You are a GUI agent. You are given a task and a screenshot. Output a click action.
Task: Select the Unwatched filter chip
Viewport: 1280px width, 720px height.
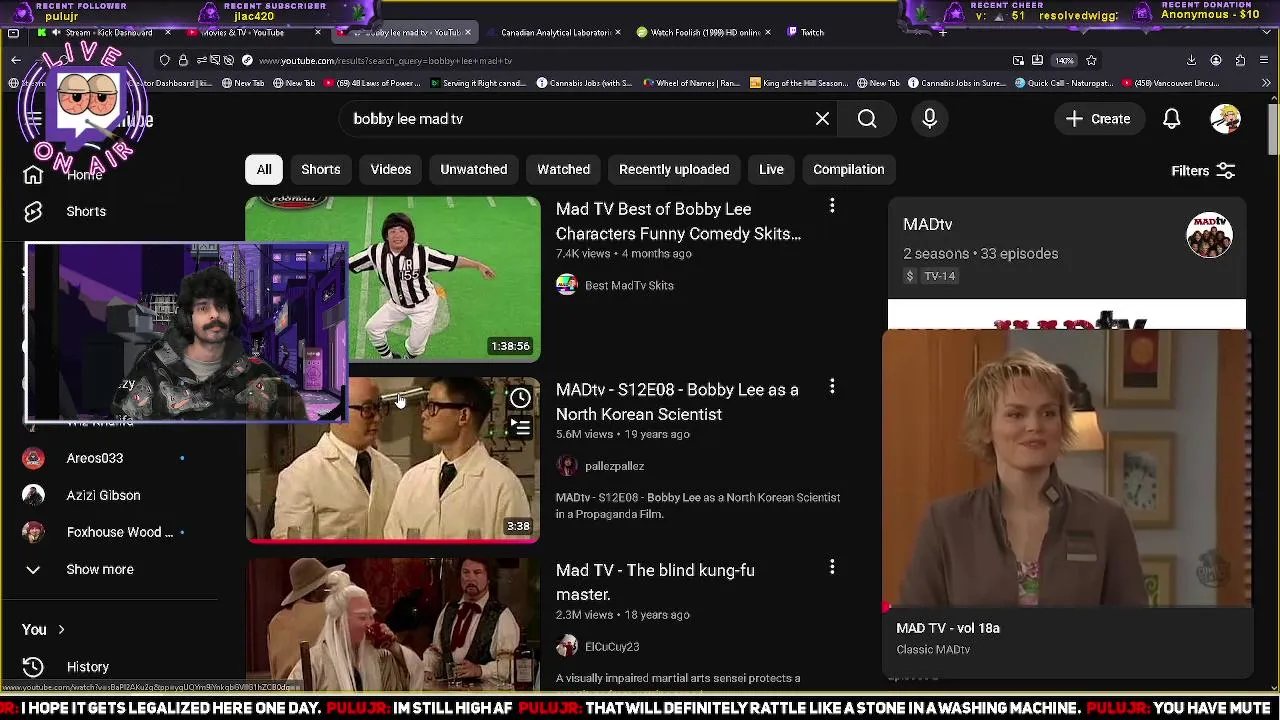(474, 169)
